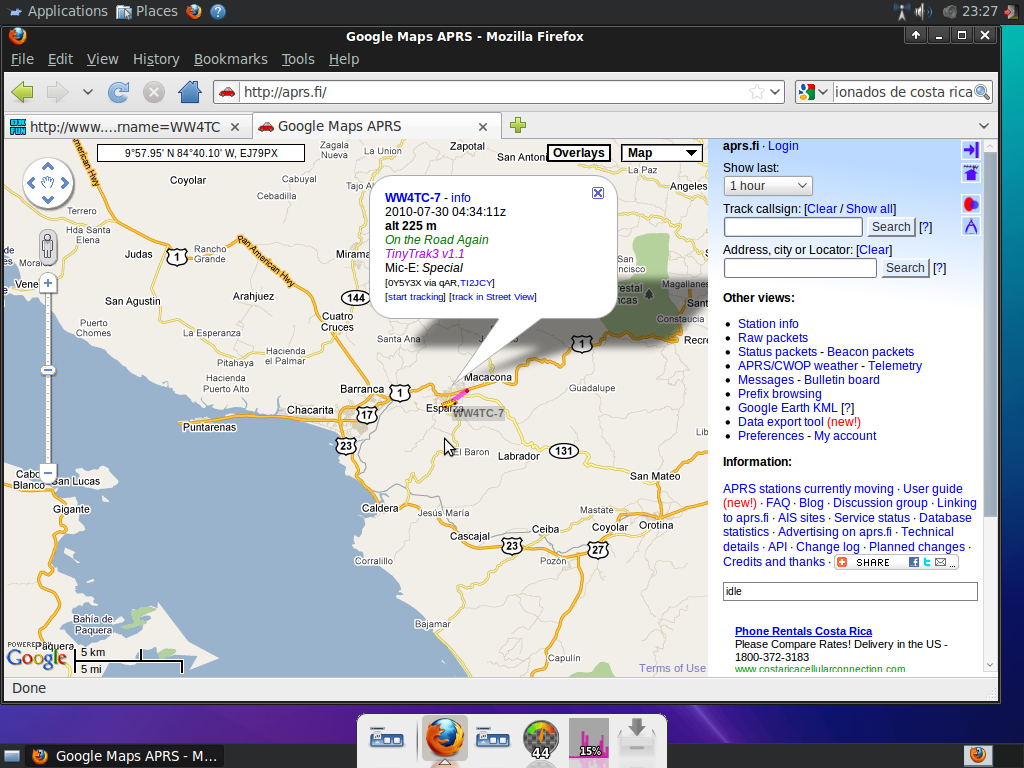Pan the map left with the arrow
The height and width of the screenshot is (768, 1024).
pos(31,183)
